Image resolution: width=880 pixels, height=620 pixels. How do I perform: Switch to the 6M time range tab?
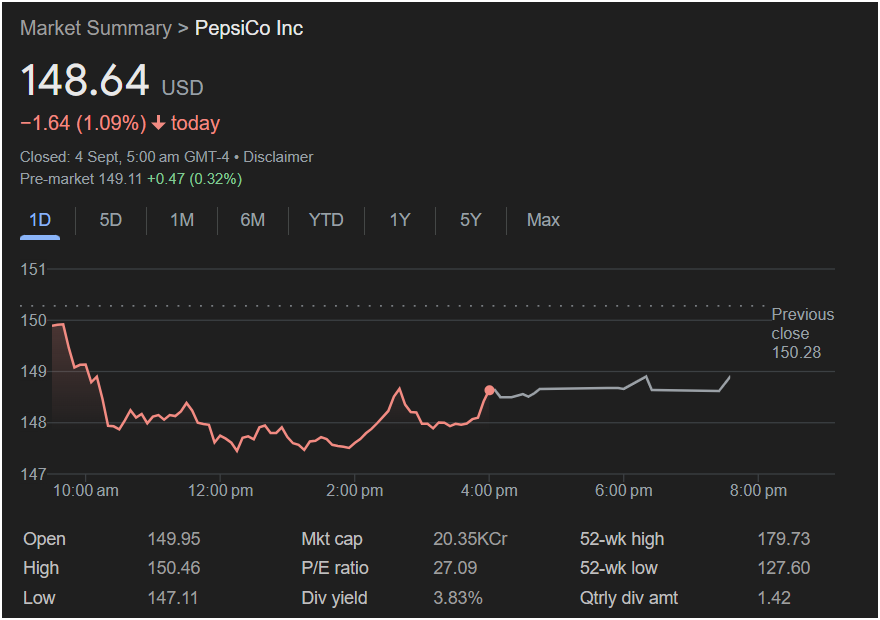pyautogui.click(x=253, y=220)
